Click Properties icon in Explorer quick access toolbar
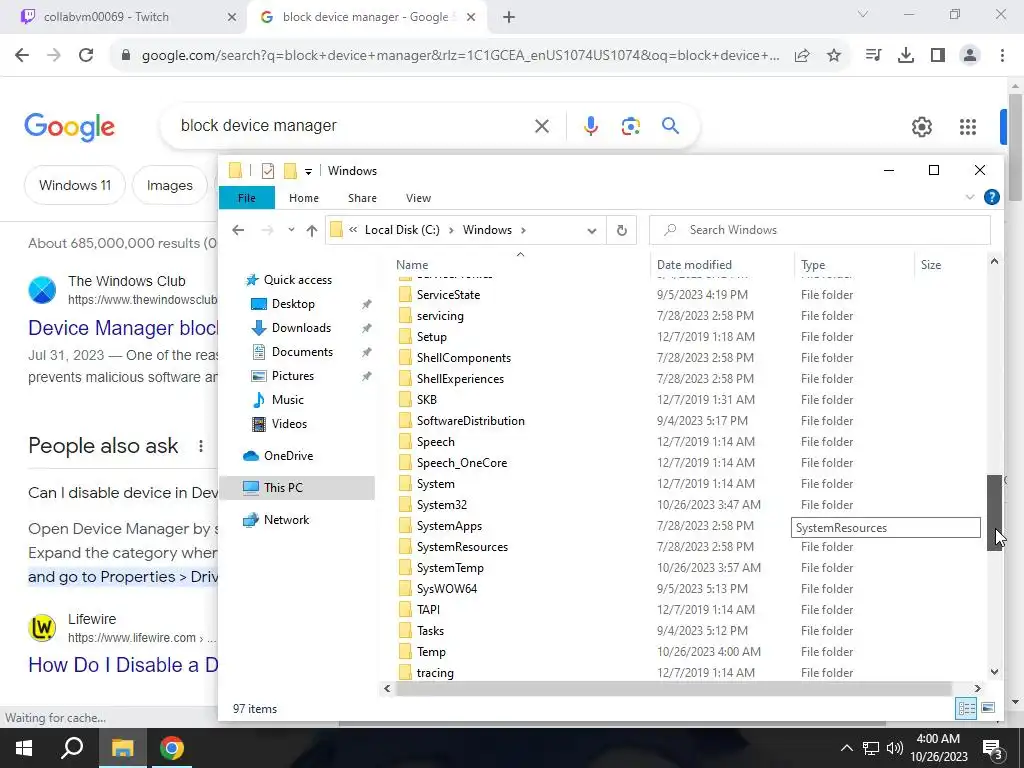The image size is (1024, 768). click(x=268, y=171)
